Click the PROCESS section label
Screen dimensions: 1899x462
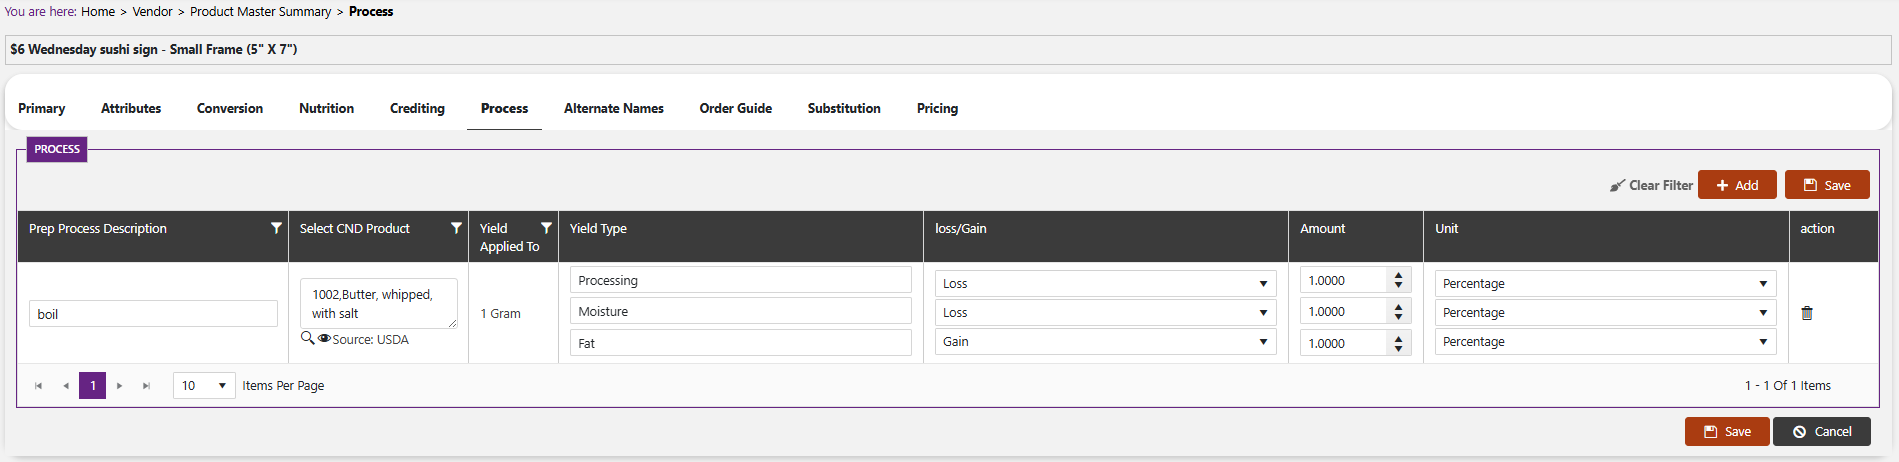(x=57, y=149)
